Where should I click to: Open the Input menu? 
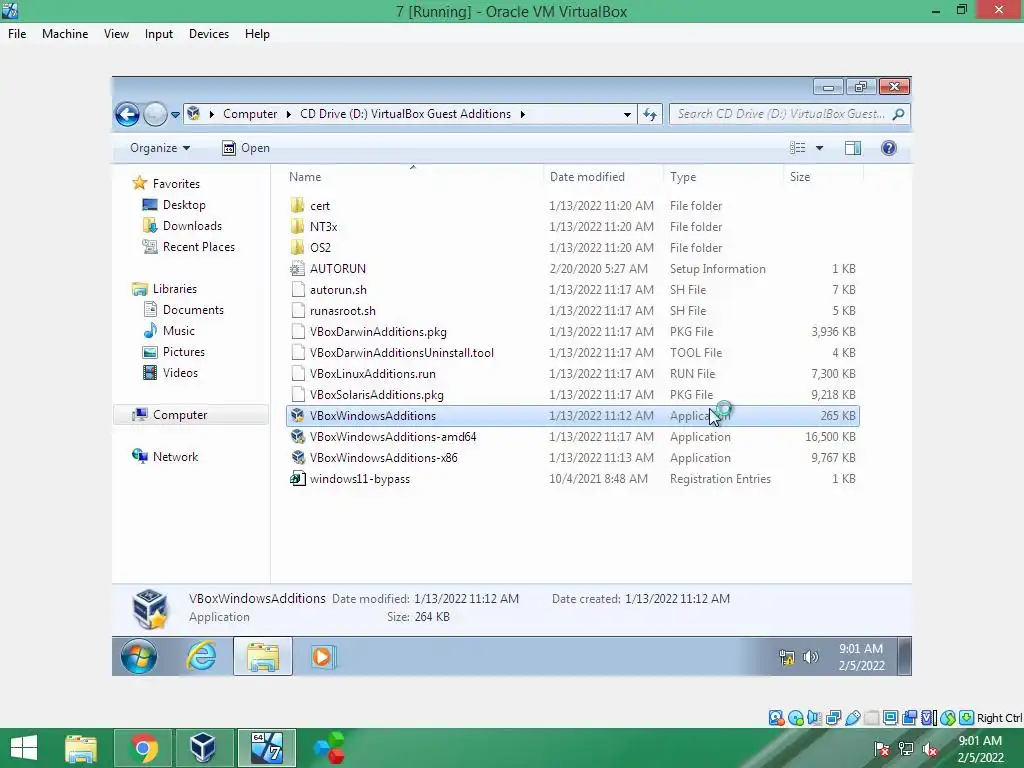159,34
